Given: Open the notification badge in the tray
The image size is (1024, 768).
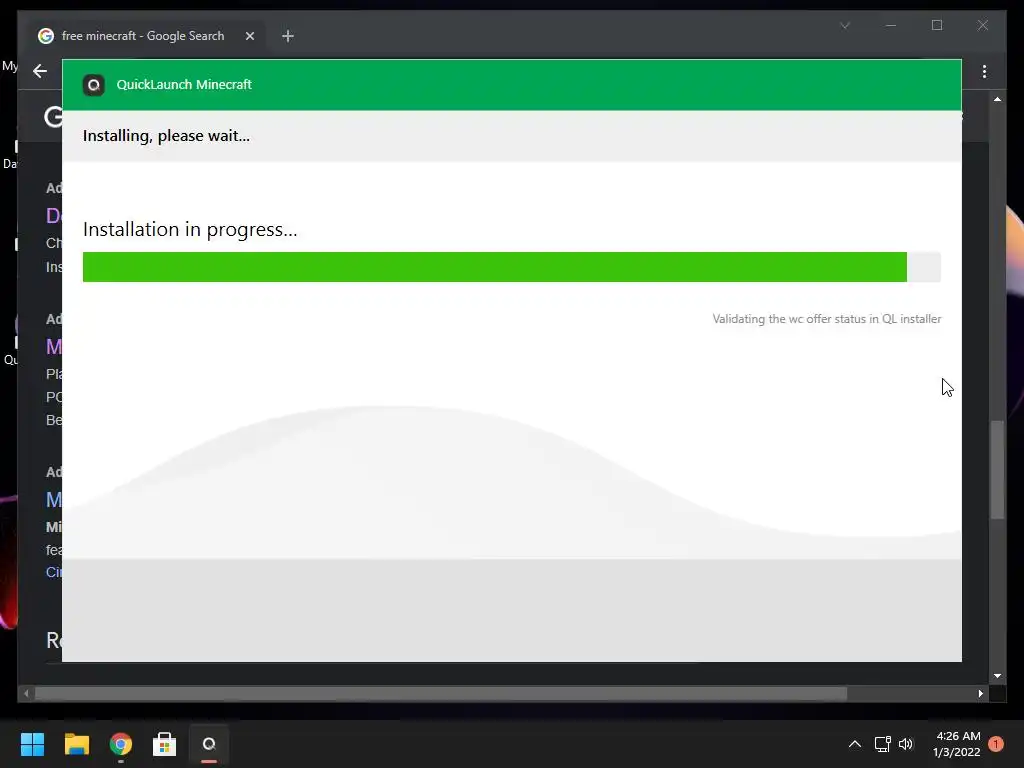Looking at the screenshot, I should point(996,744).
